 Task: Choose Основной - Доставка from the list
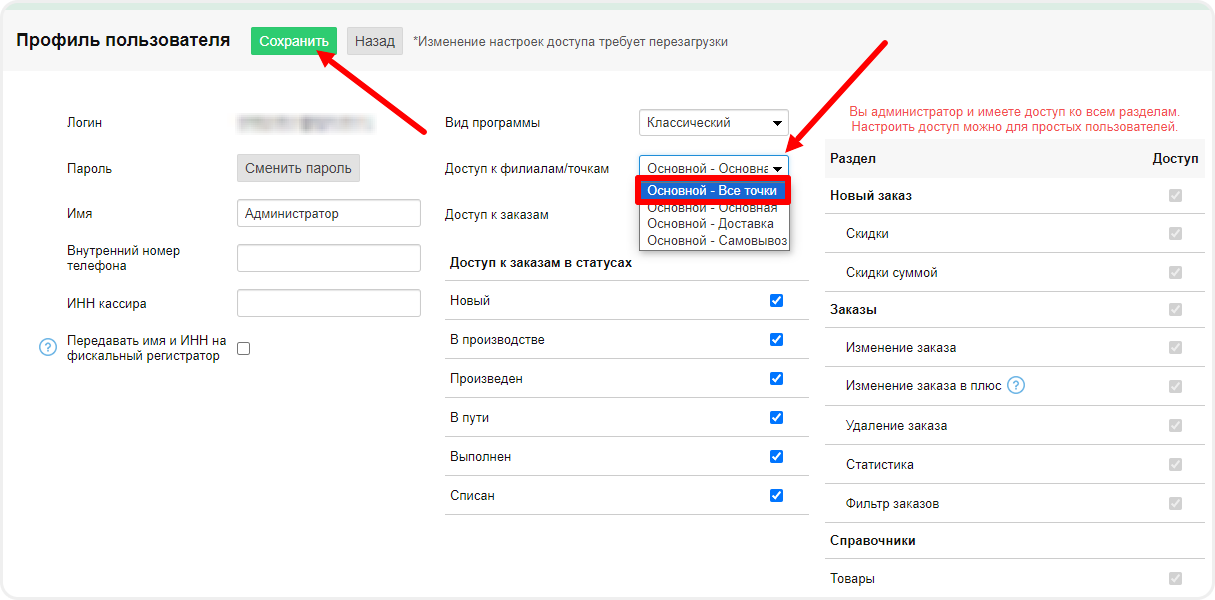coord(711,224)
